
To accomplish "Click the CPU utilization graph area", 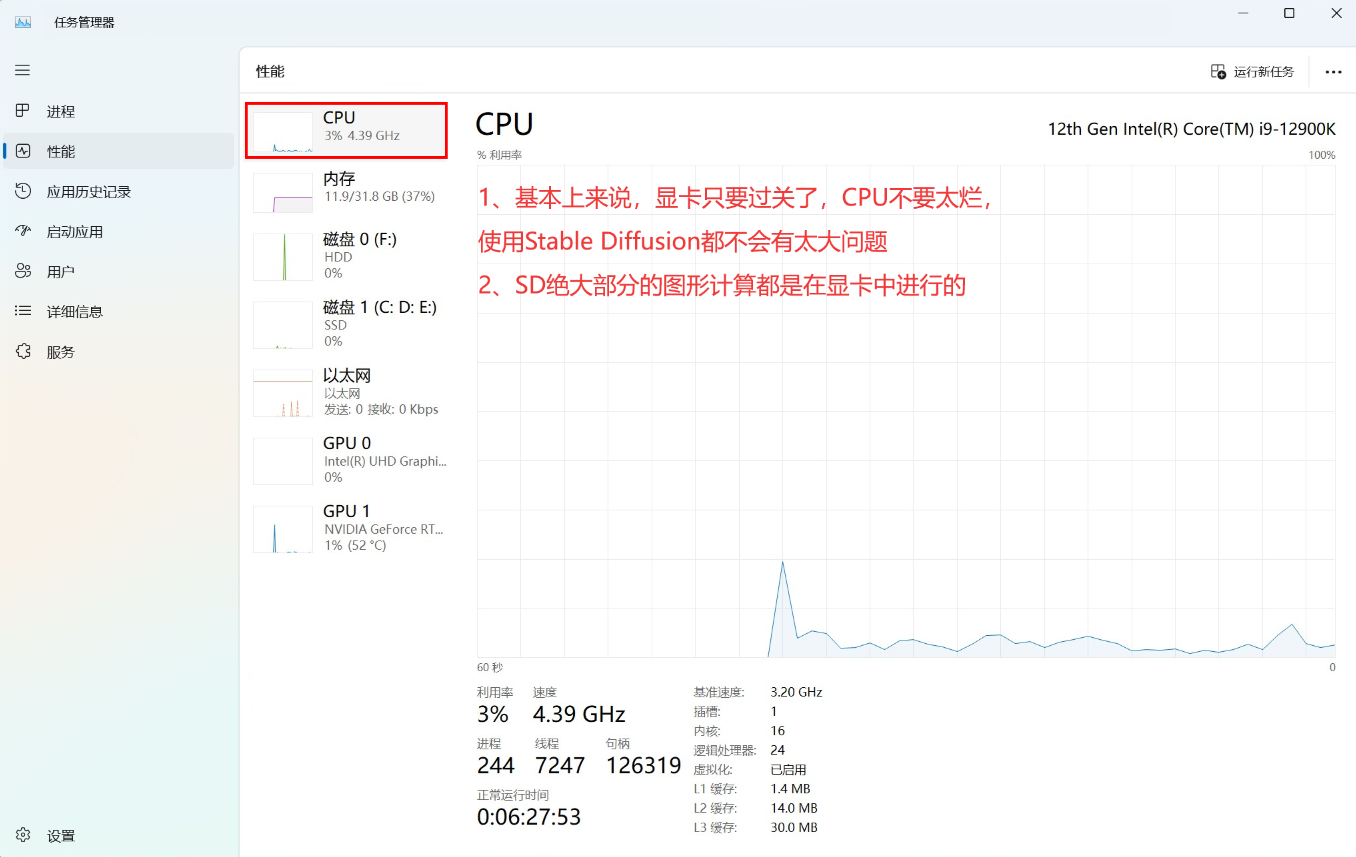I will 906,450.
